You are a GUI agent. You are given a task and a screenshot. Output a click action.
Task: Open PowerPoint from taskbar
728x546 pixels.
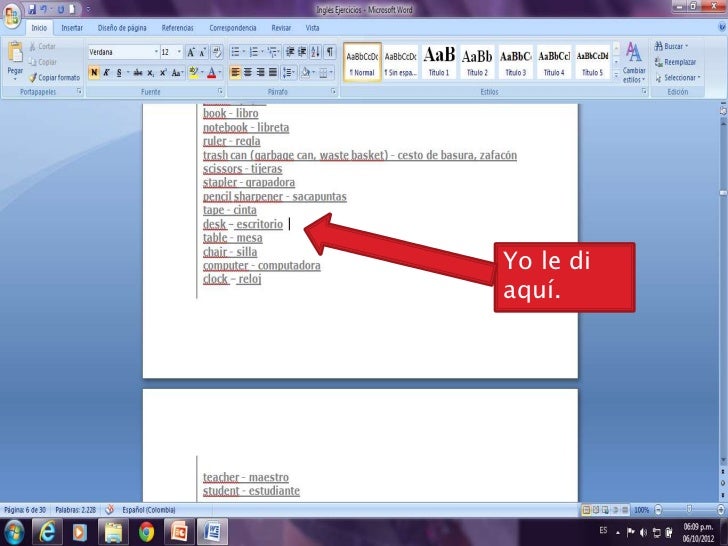[x=179, y=532]
